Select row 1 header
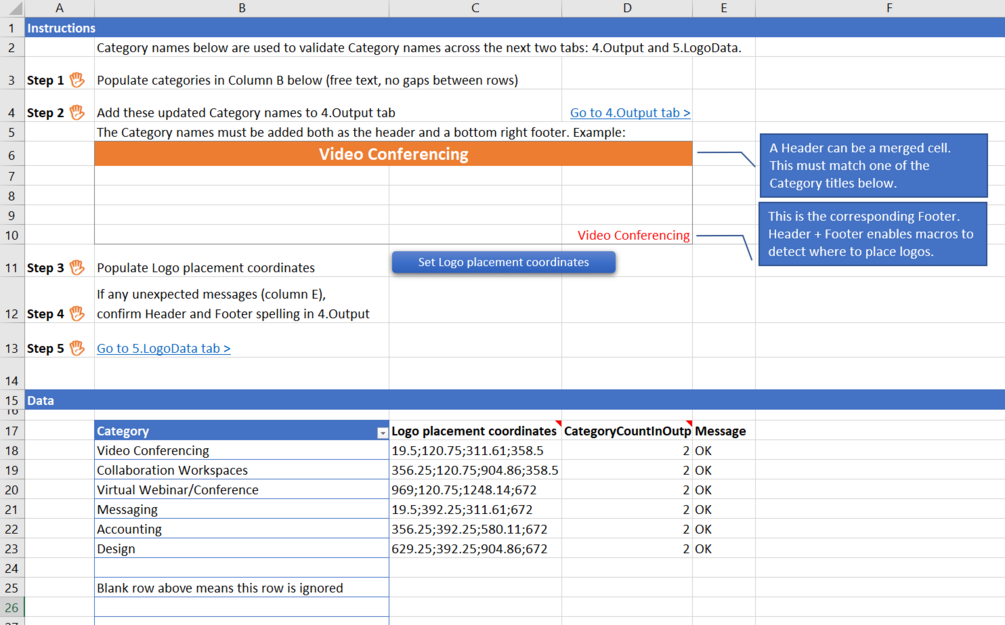The height and width of the screenshot is (625, 1005). coord(12,28)
